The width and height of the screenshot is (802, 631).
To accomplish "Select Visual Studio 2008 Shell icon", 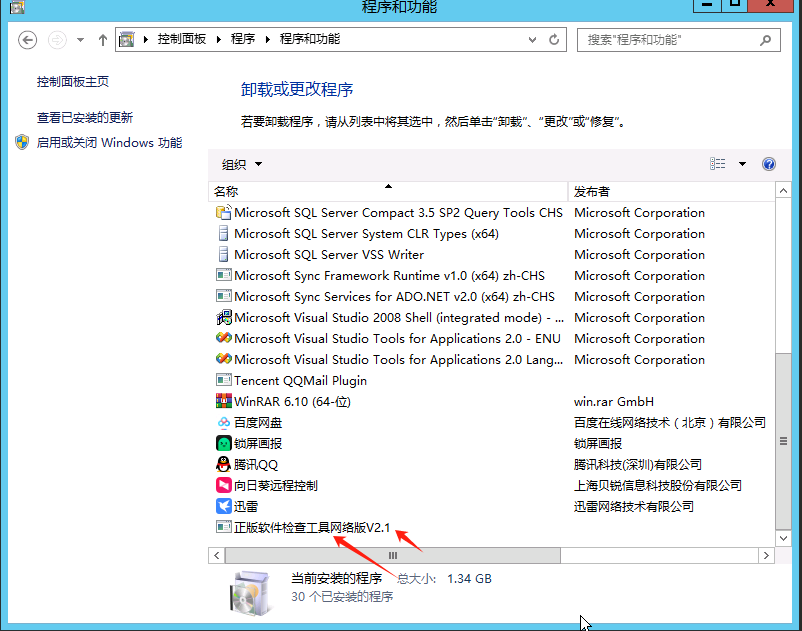I will (x=224, y=318).
